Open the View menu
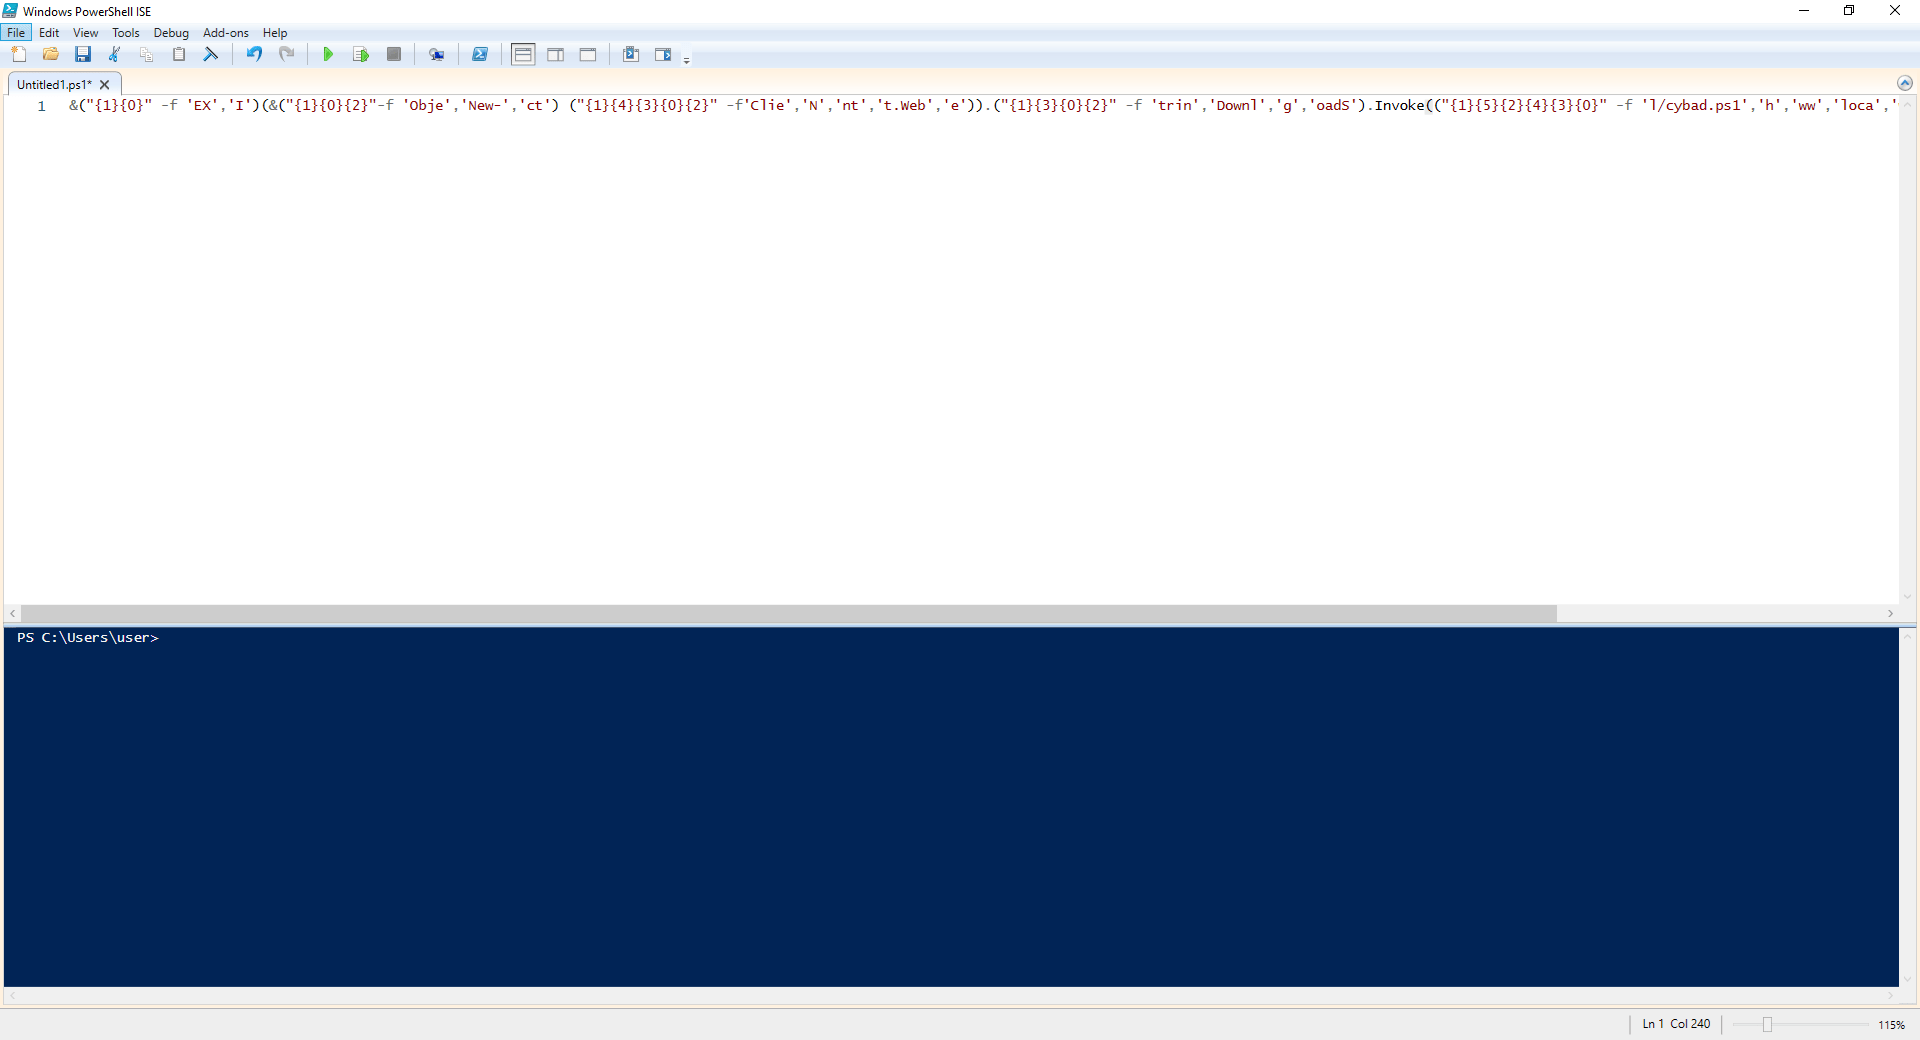This screenshot has width=1920, height=1040. (x=86, y=33)
